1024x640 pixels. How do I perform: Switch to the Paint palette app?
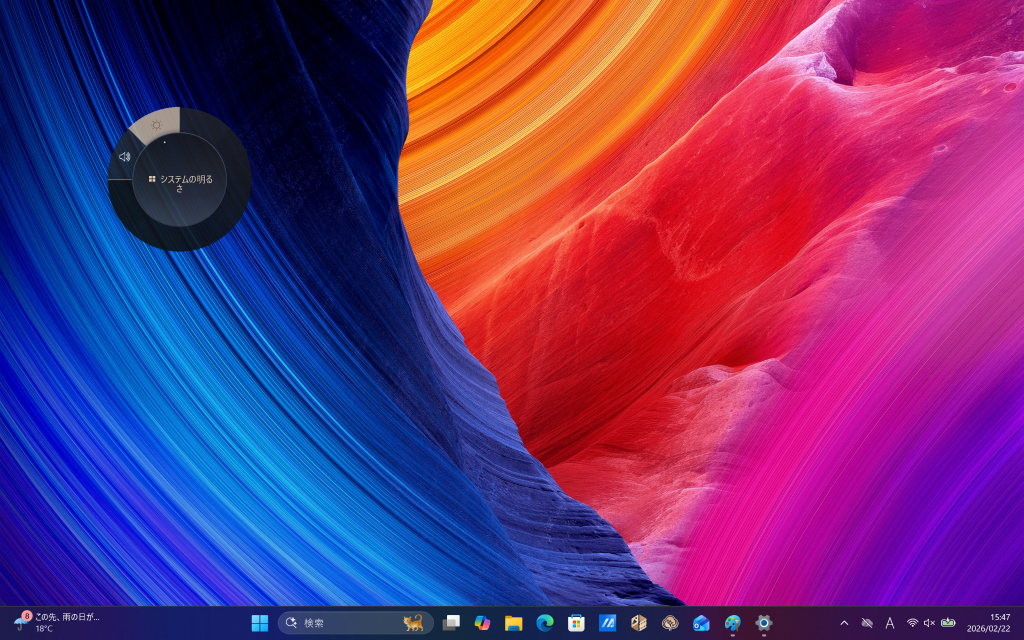[733, 623]
